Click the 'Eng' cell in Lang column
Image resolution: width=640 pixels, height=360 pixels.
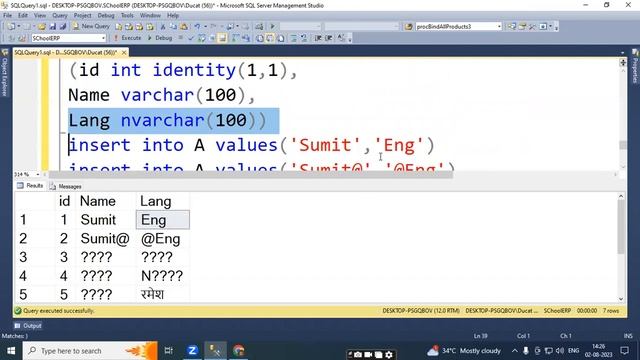tap(162, 220)
